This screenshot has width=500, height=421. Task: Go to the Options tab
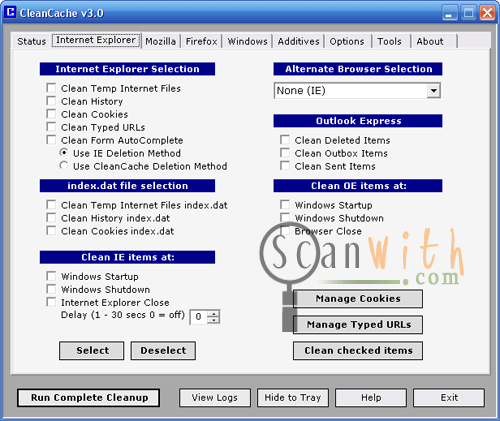(x=347, y=41)
